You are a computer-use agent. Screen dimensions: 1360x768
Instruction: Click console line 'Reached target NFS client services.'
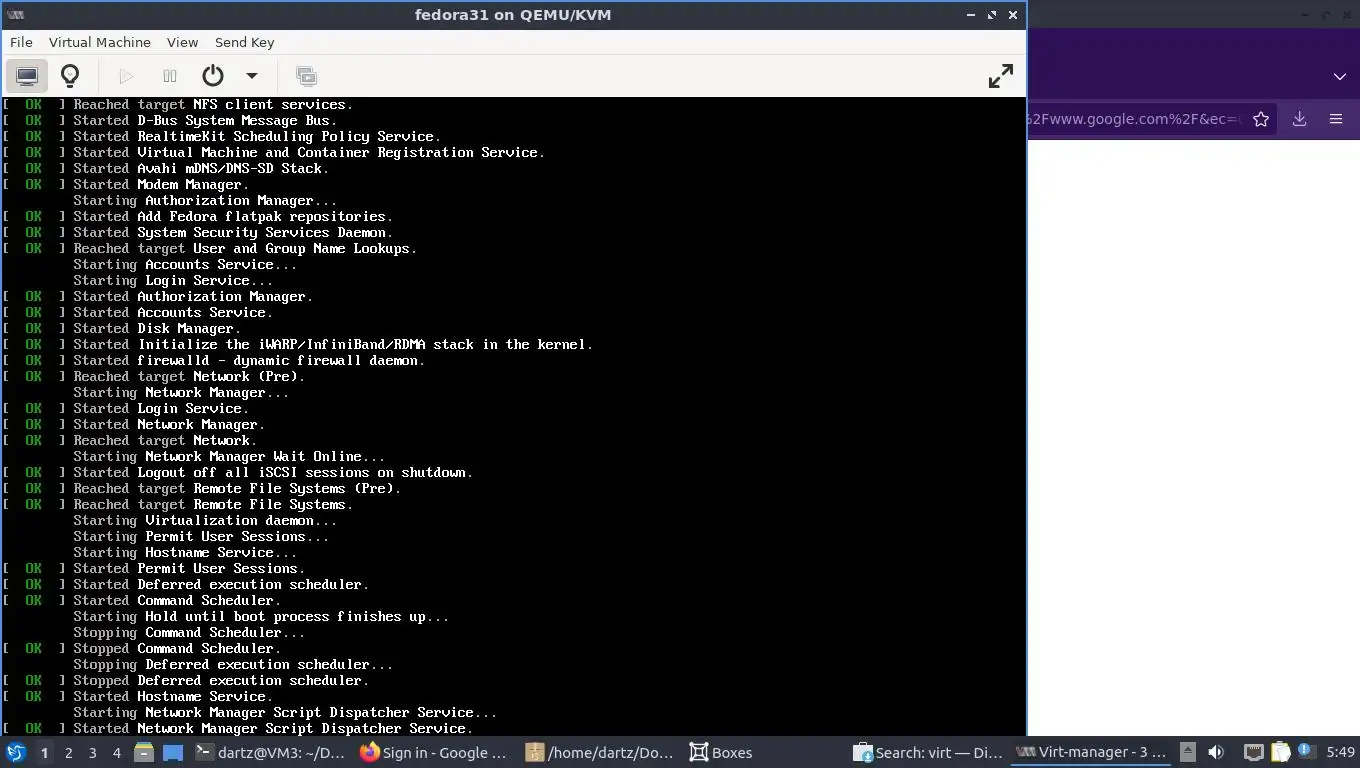coord(213,105)
